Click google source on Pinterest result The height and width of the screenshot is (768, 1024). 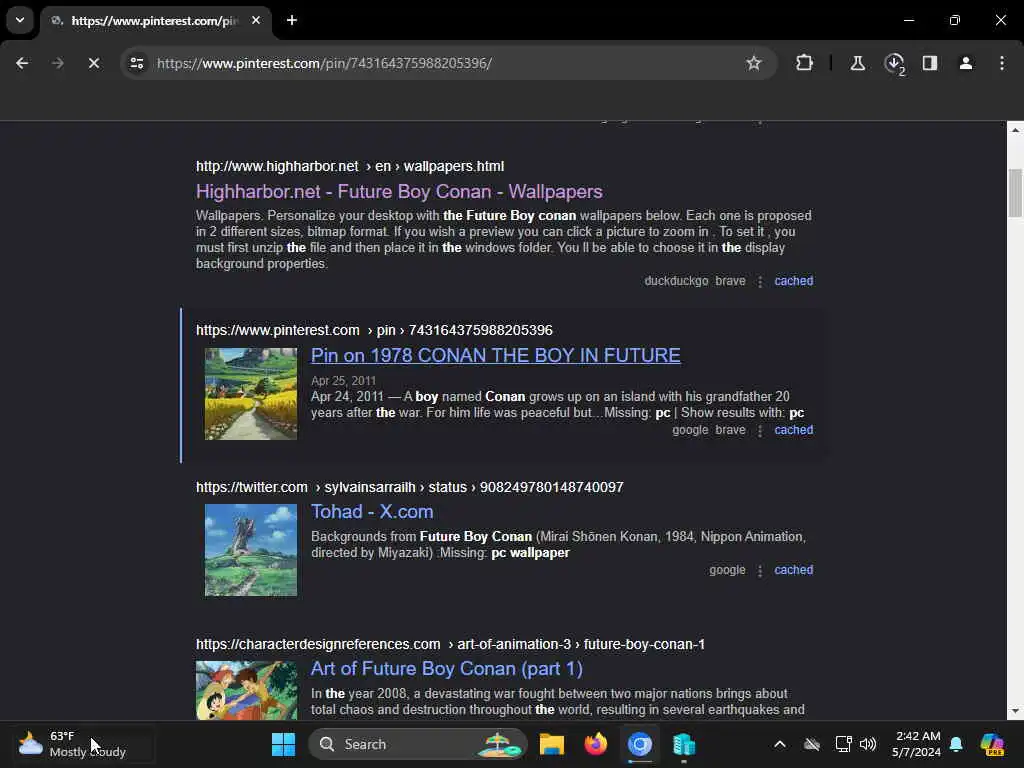[x=690, y=430]
